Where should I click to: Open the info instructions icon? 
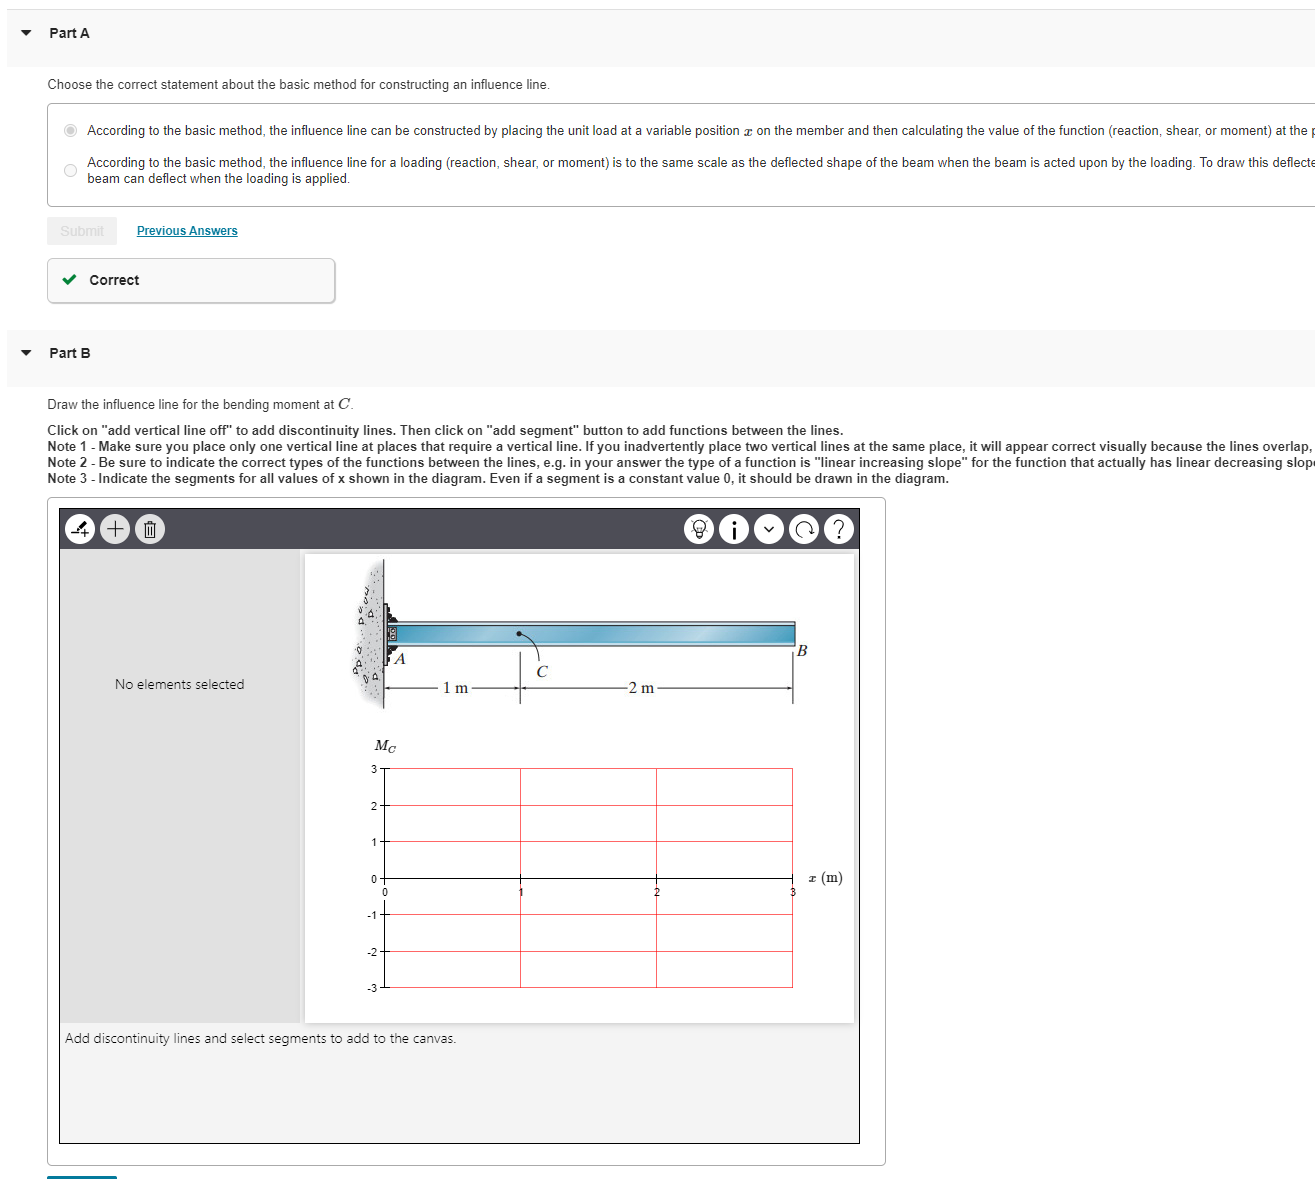734,529
